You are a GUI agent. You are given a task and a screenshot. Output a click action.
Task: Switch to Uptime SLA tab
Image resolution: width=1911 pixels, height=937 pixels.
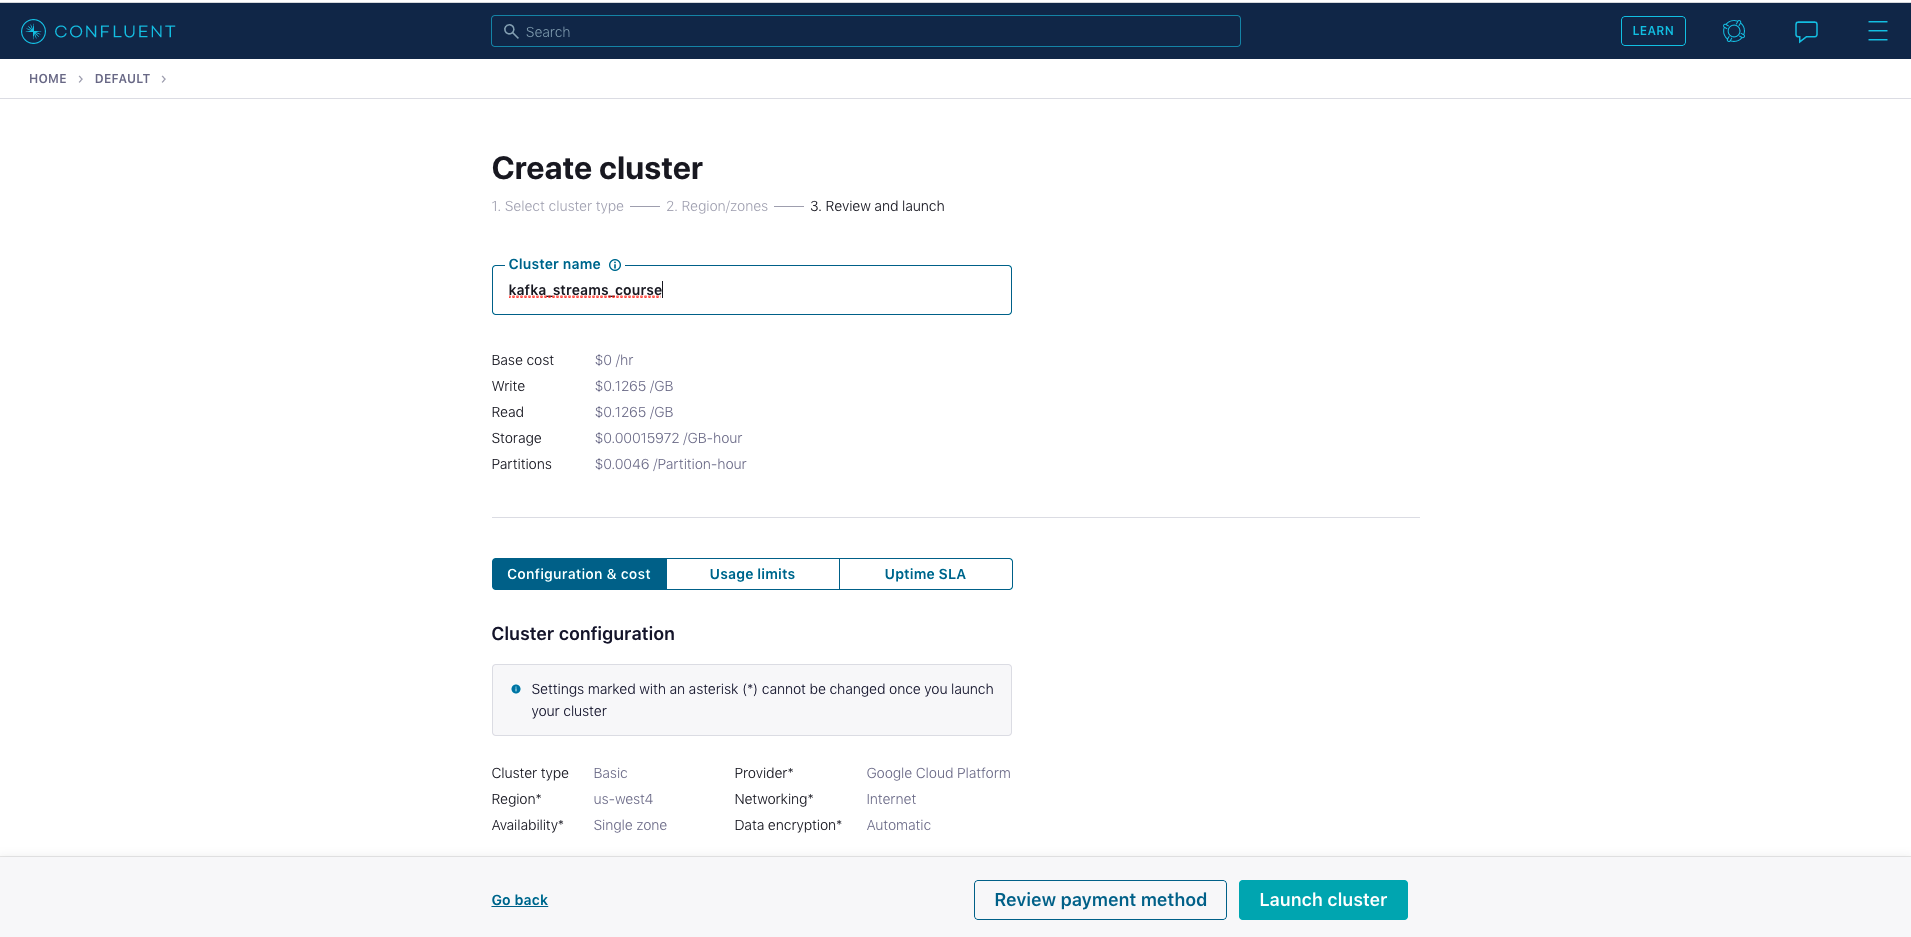tap(925, 574)
